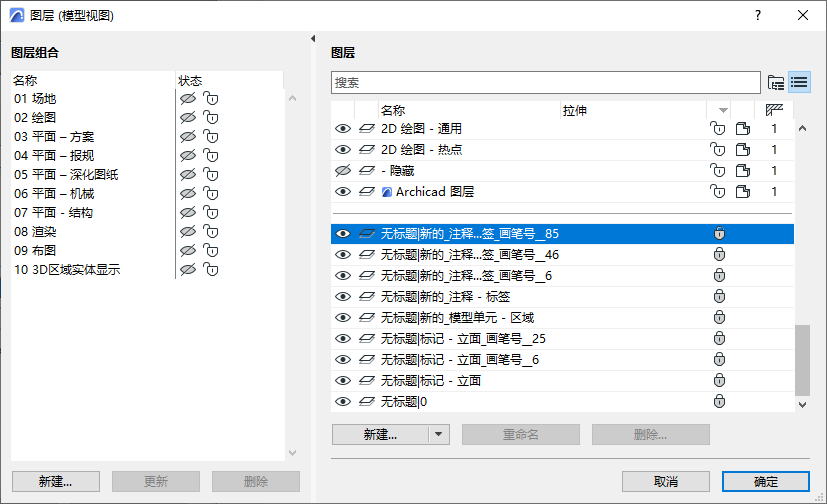Toggle wireframe icon of 无标题|新的_注释...签_画笔号_6
The width and height of the screenshot is (827, 504).
click(x=367, y=276)
